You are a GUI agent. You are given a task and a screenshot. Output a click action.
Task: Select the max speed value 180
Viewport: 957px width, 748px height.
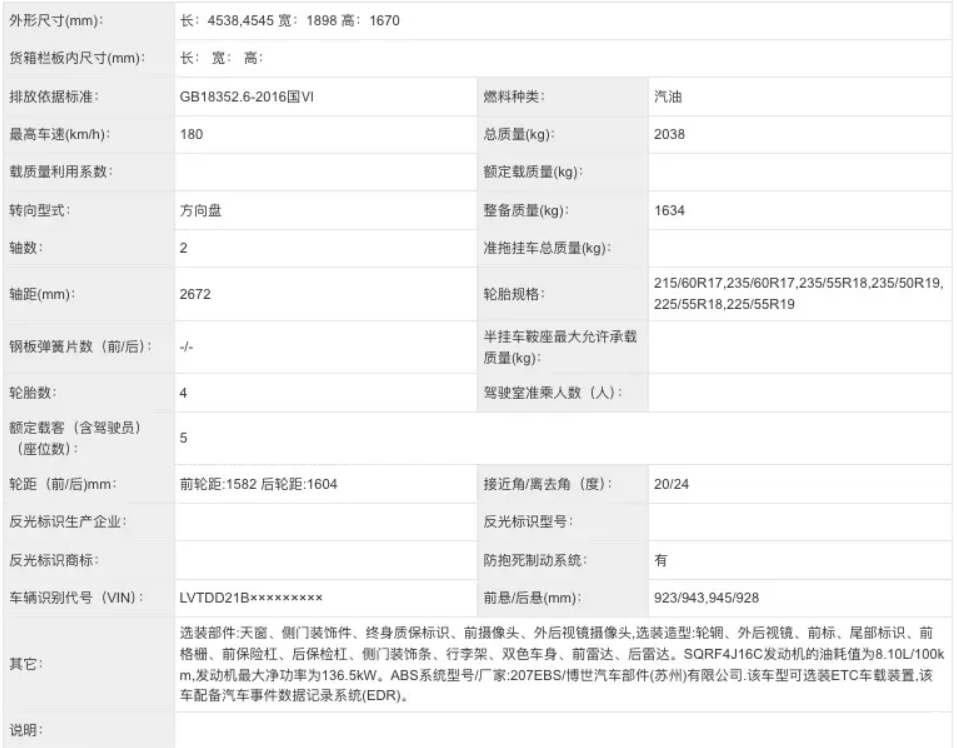(191, 134)
